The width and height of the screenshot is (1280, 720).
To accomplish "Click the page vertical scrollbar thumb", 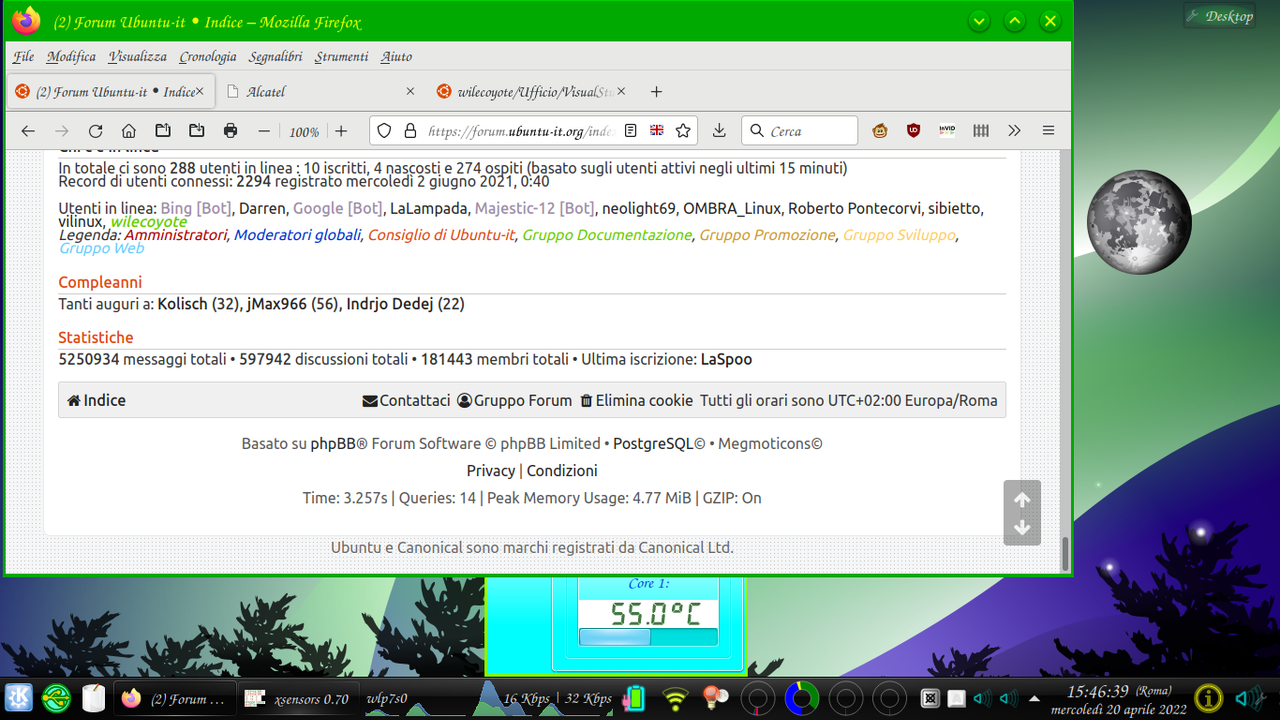I will pyautogui.click(x=1065, y=554).
